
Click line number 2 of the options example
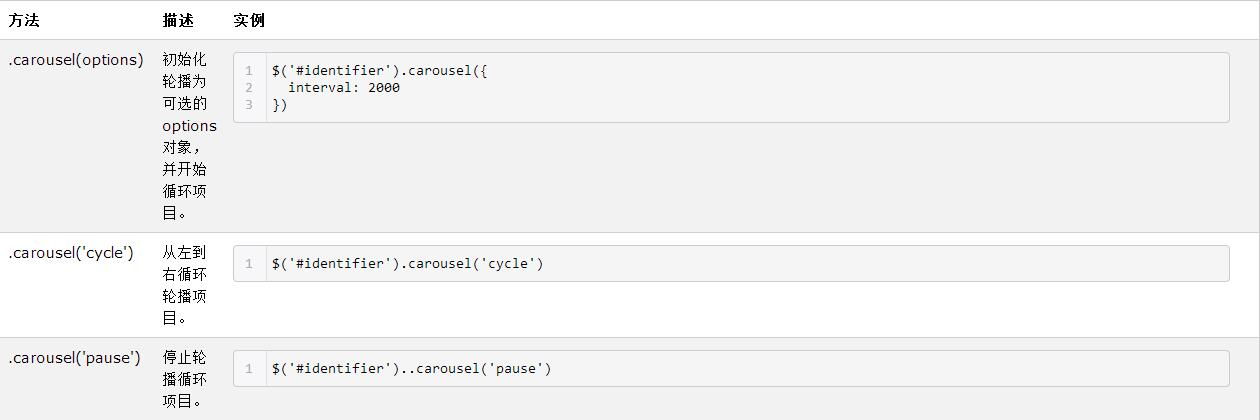(x=249, y=88)
